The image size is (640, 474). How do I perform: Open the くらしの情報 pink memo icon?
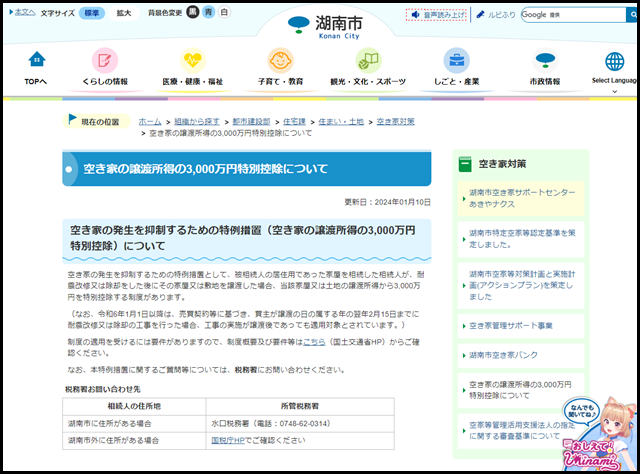coord(105,60)
